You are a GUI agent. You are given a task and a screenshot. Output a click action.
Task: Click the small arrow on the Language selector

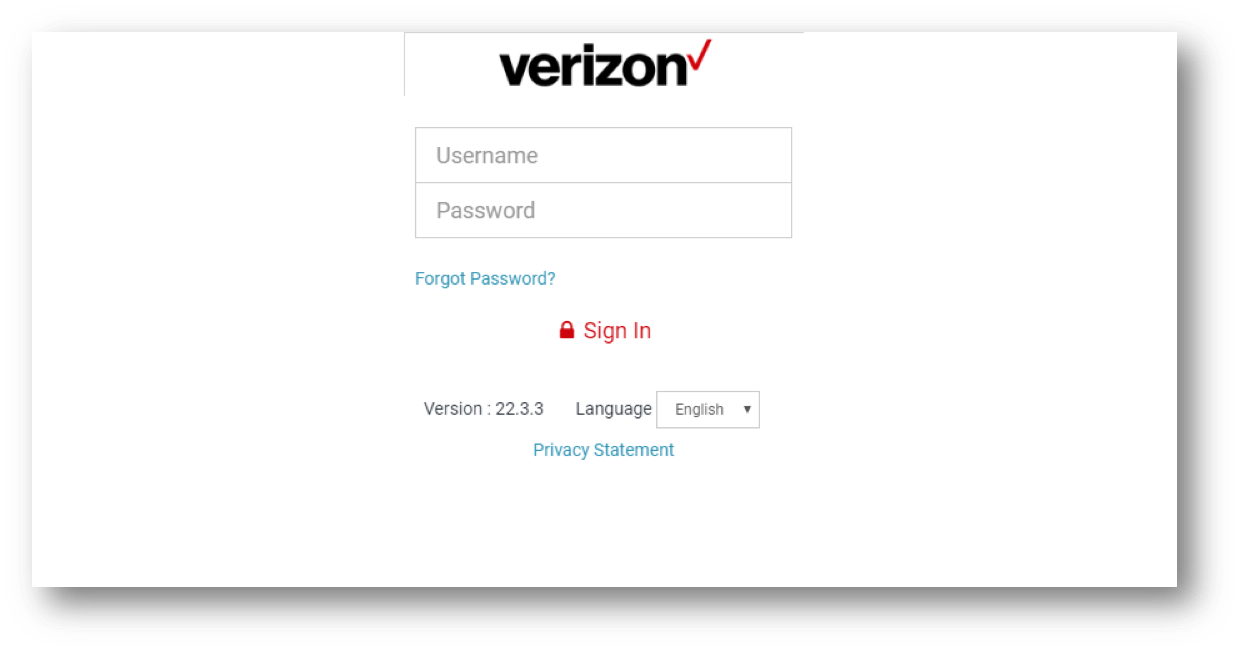click(x=746, y=409)
